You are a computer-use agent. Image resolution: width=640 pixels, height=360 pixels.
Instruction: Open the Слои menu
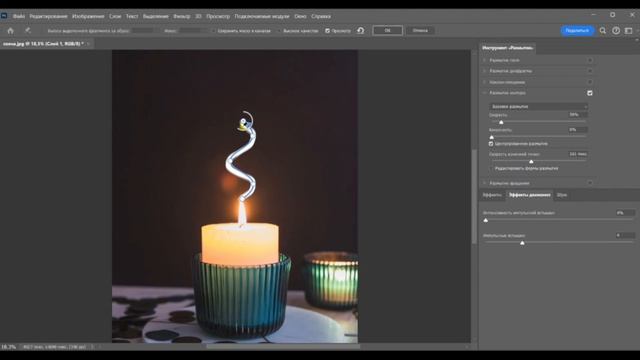pyautogui.click(x=115, y=16)
